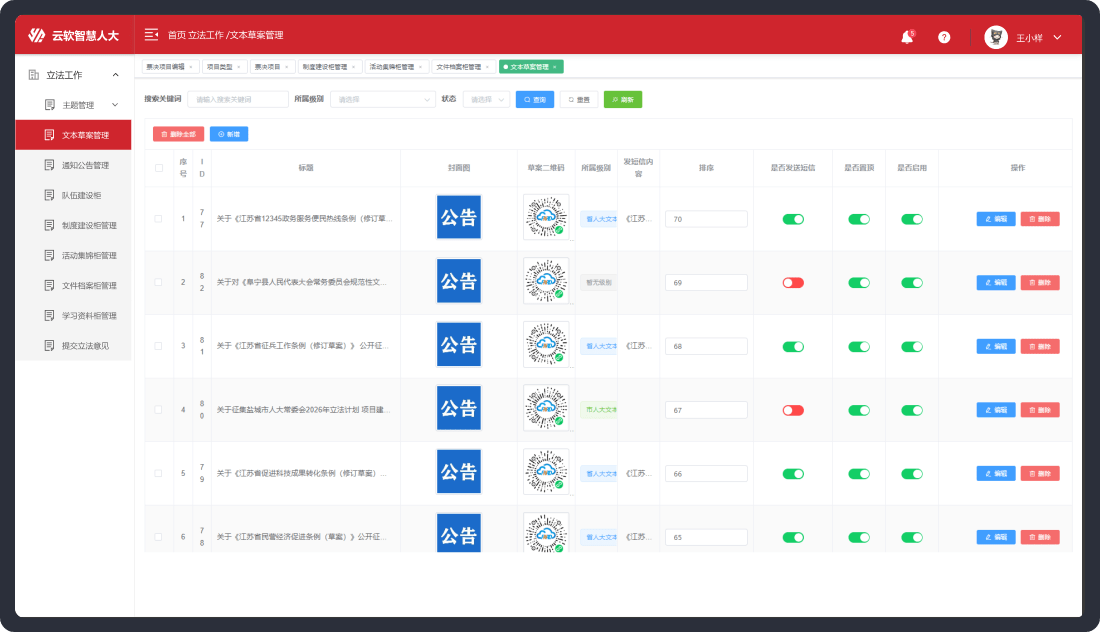This screenshot has height=632, width=1100.
Task: Click 编辑 on the first row
Action: point(994,218)
